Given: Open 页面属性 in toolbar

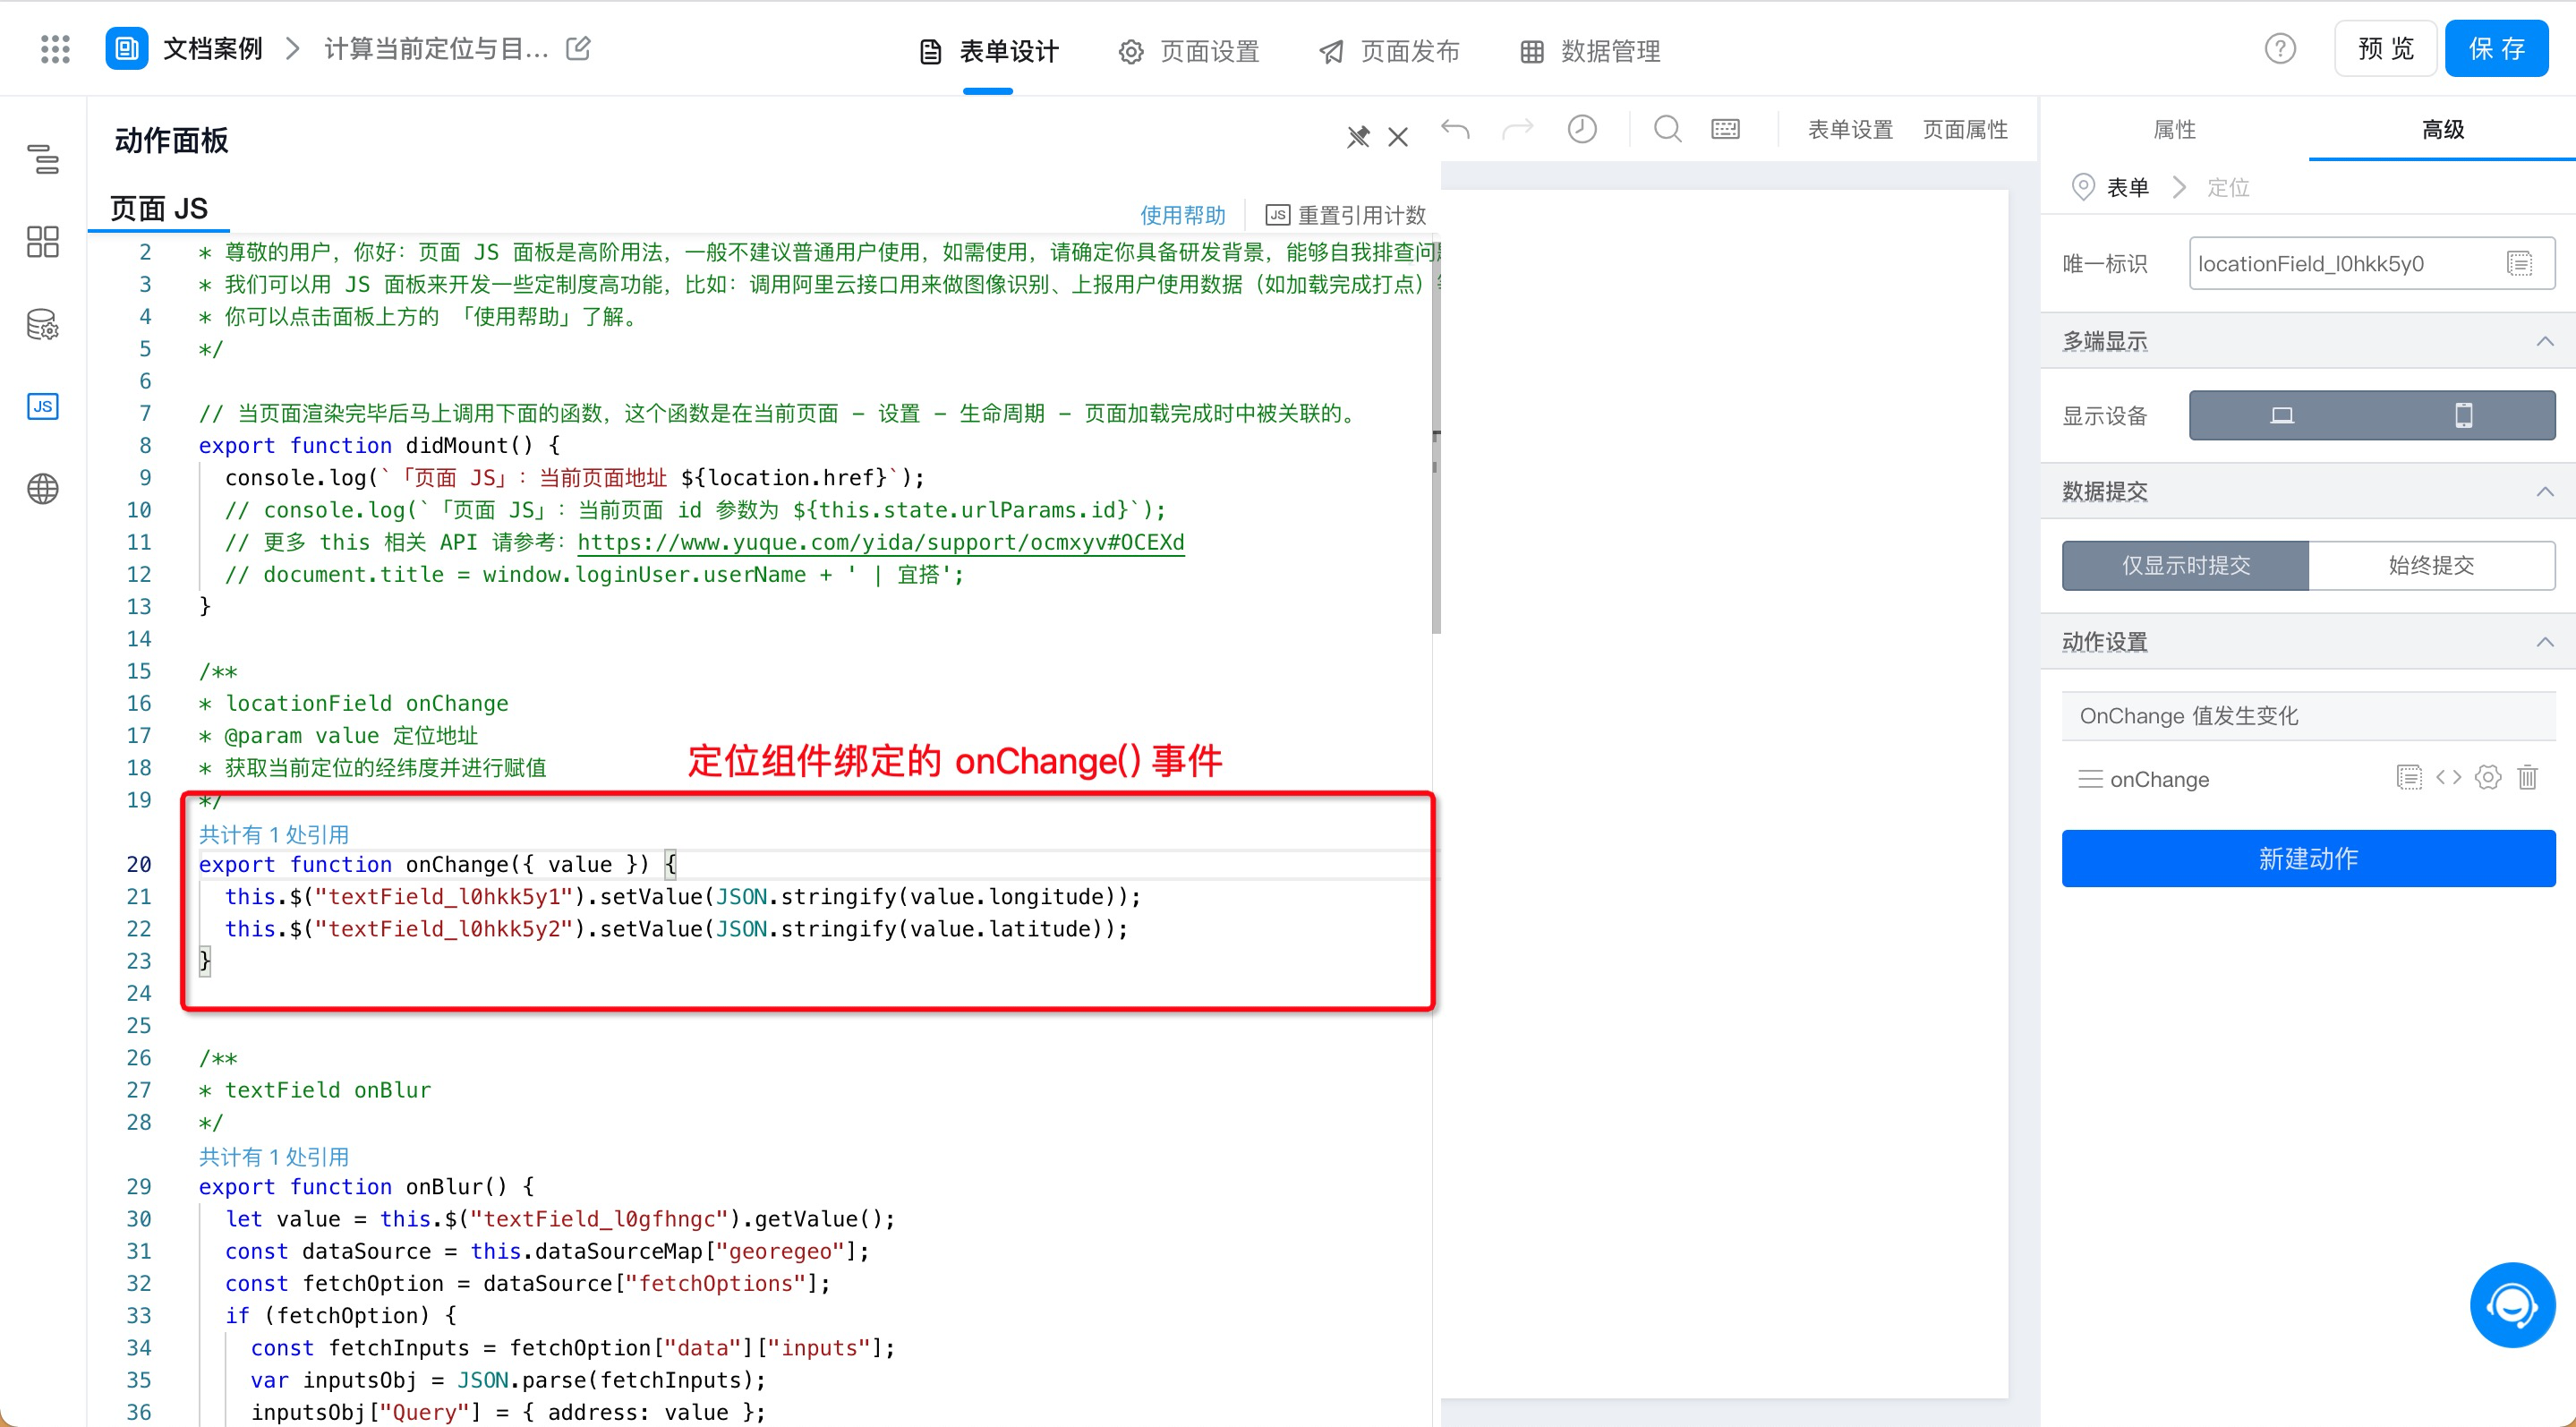Looking at the screenshot, I should point(1965,129).
